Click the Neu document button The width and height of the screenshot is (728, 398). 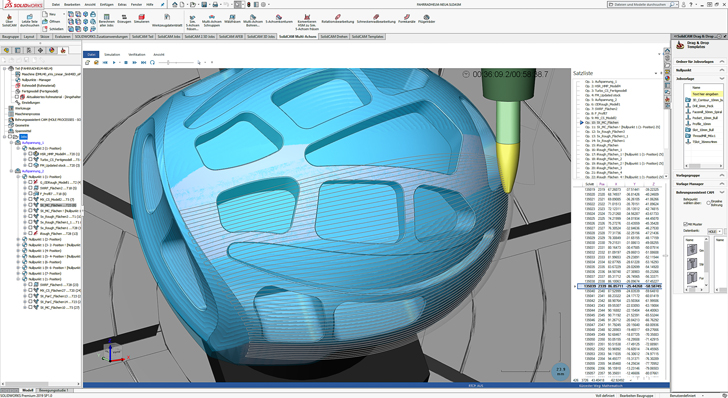click(49, 14)
